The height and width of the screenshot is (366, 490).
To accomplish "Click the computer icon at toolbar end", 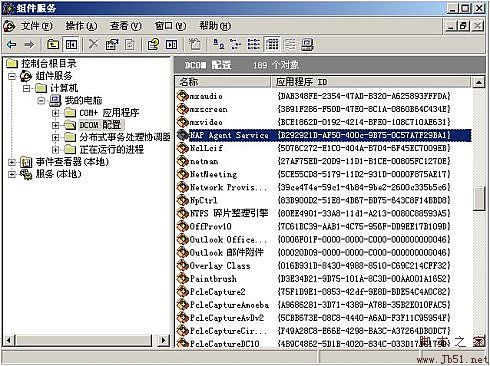I will pyautogui.click(x=307, y=44).
